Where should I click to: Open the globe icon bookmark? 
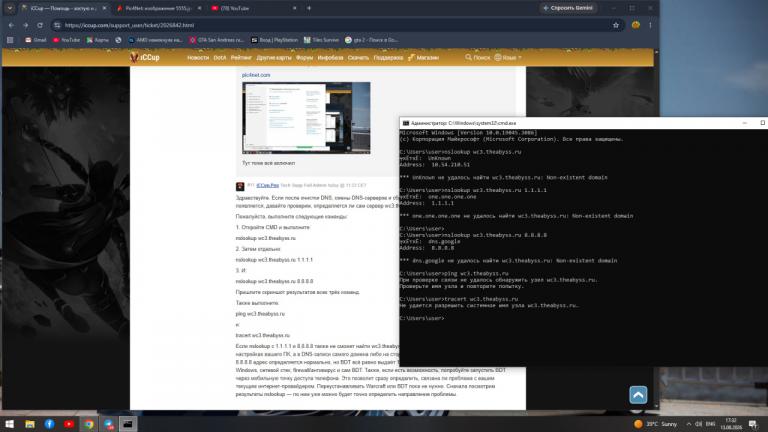(x=118, y=40)
